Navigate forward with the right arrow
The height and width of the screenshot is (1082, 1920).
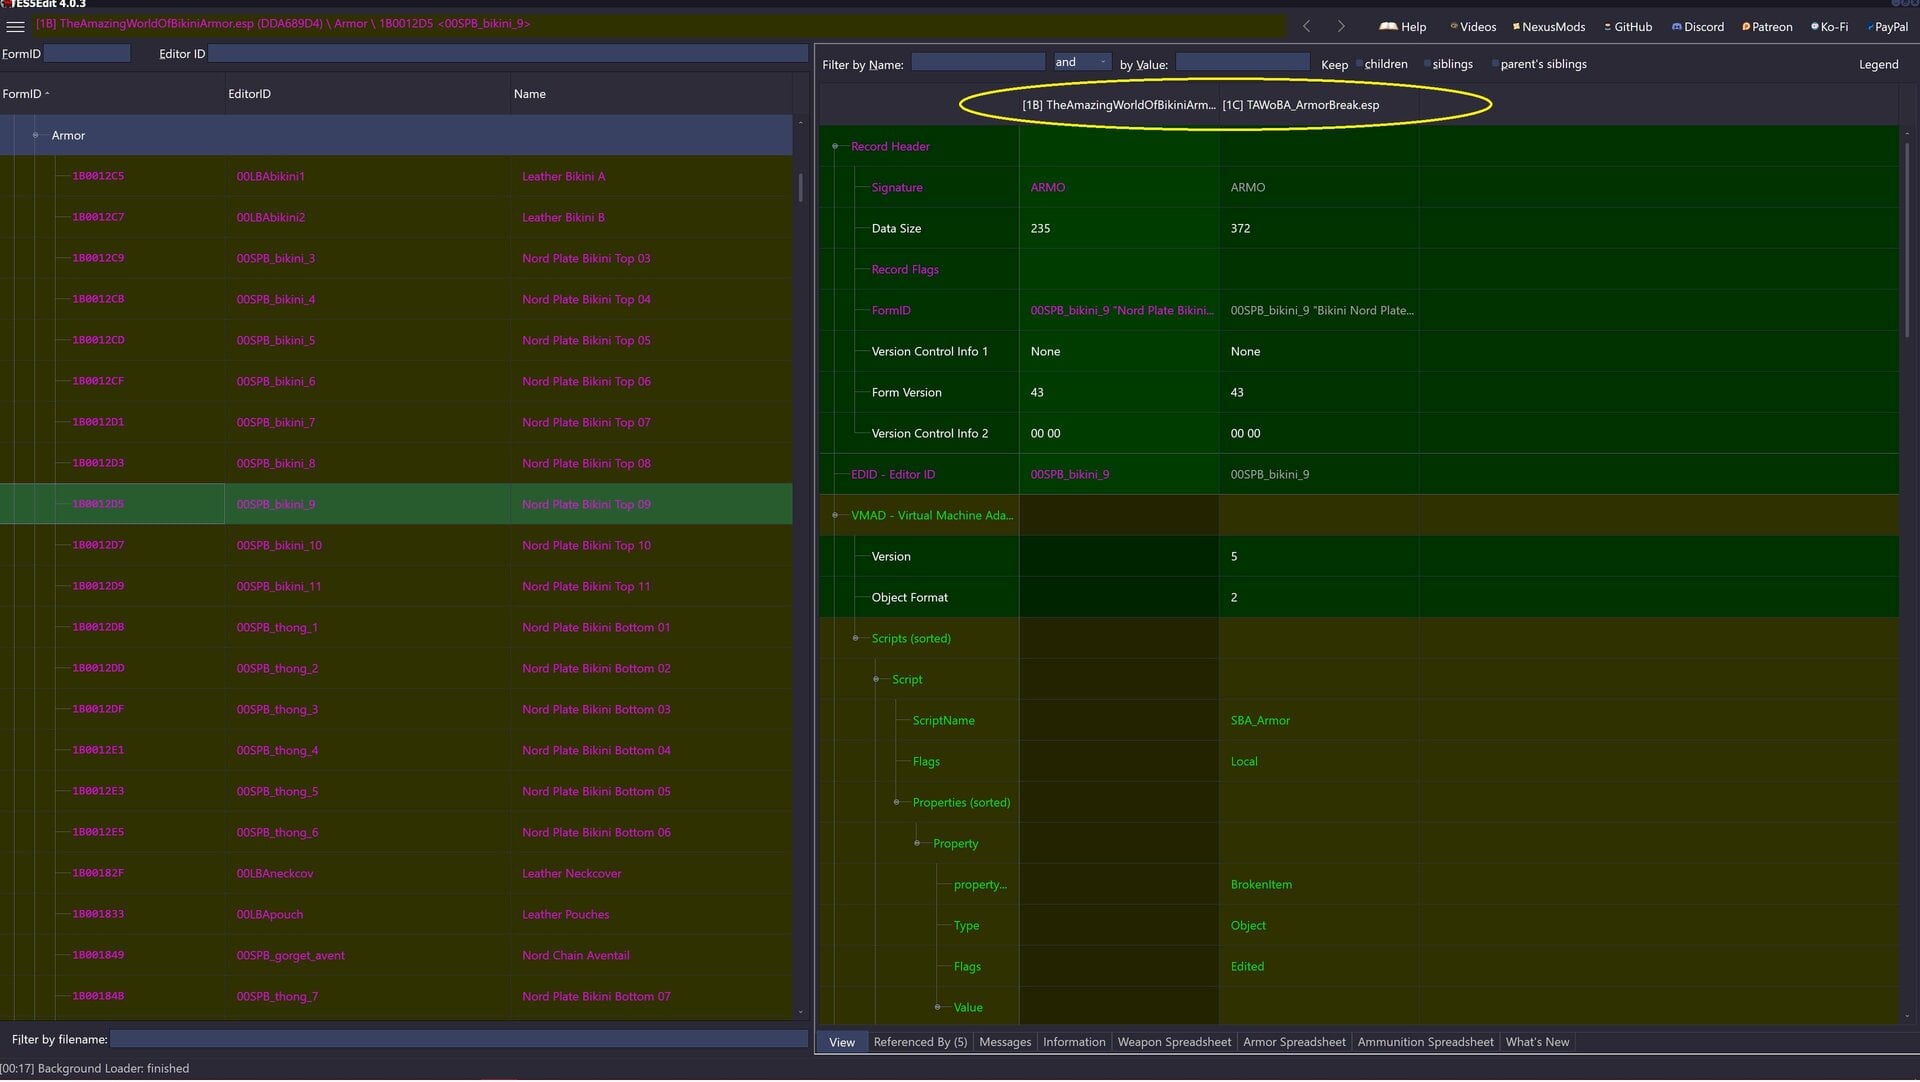(x=1341, y=27)
